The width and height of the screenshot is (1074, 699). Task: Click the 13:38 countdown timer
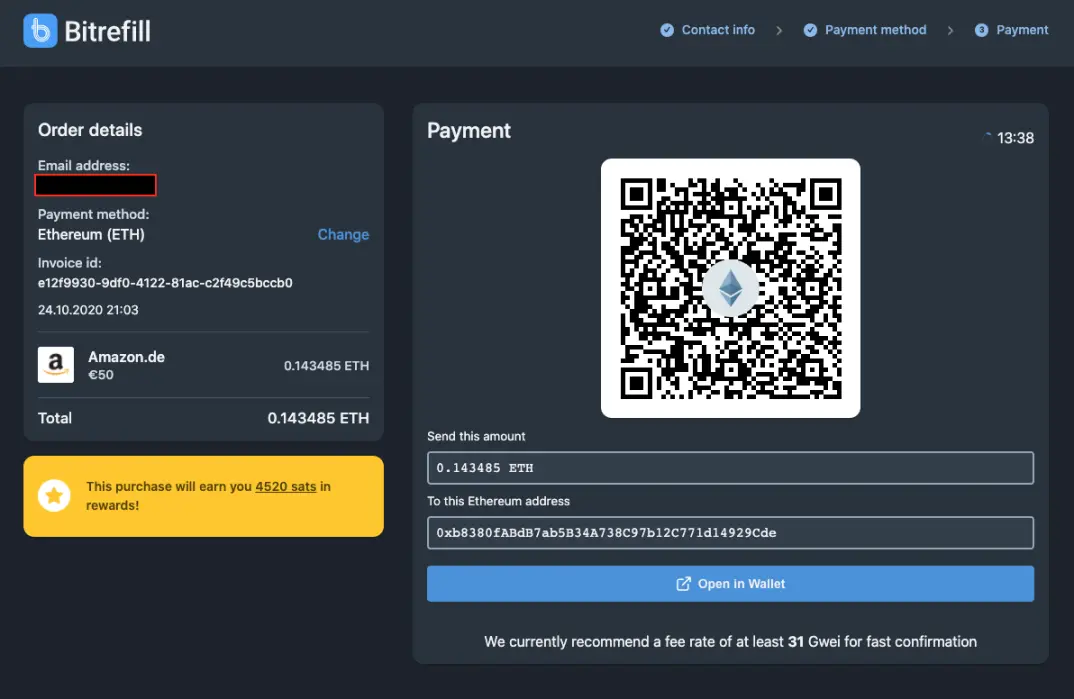[x=1015, y=138]
